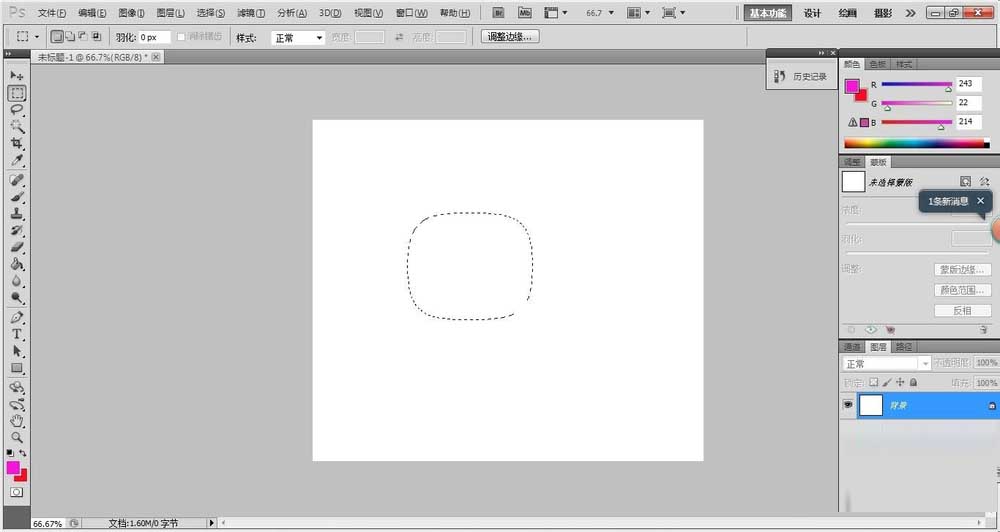This screenshot has width=1000, height=532.
Task: Select the Spot Healing Brush tool
Action: [17, 180]
